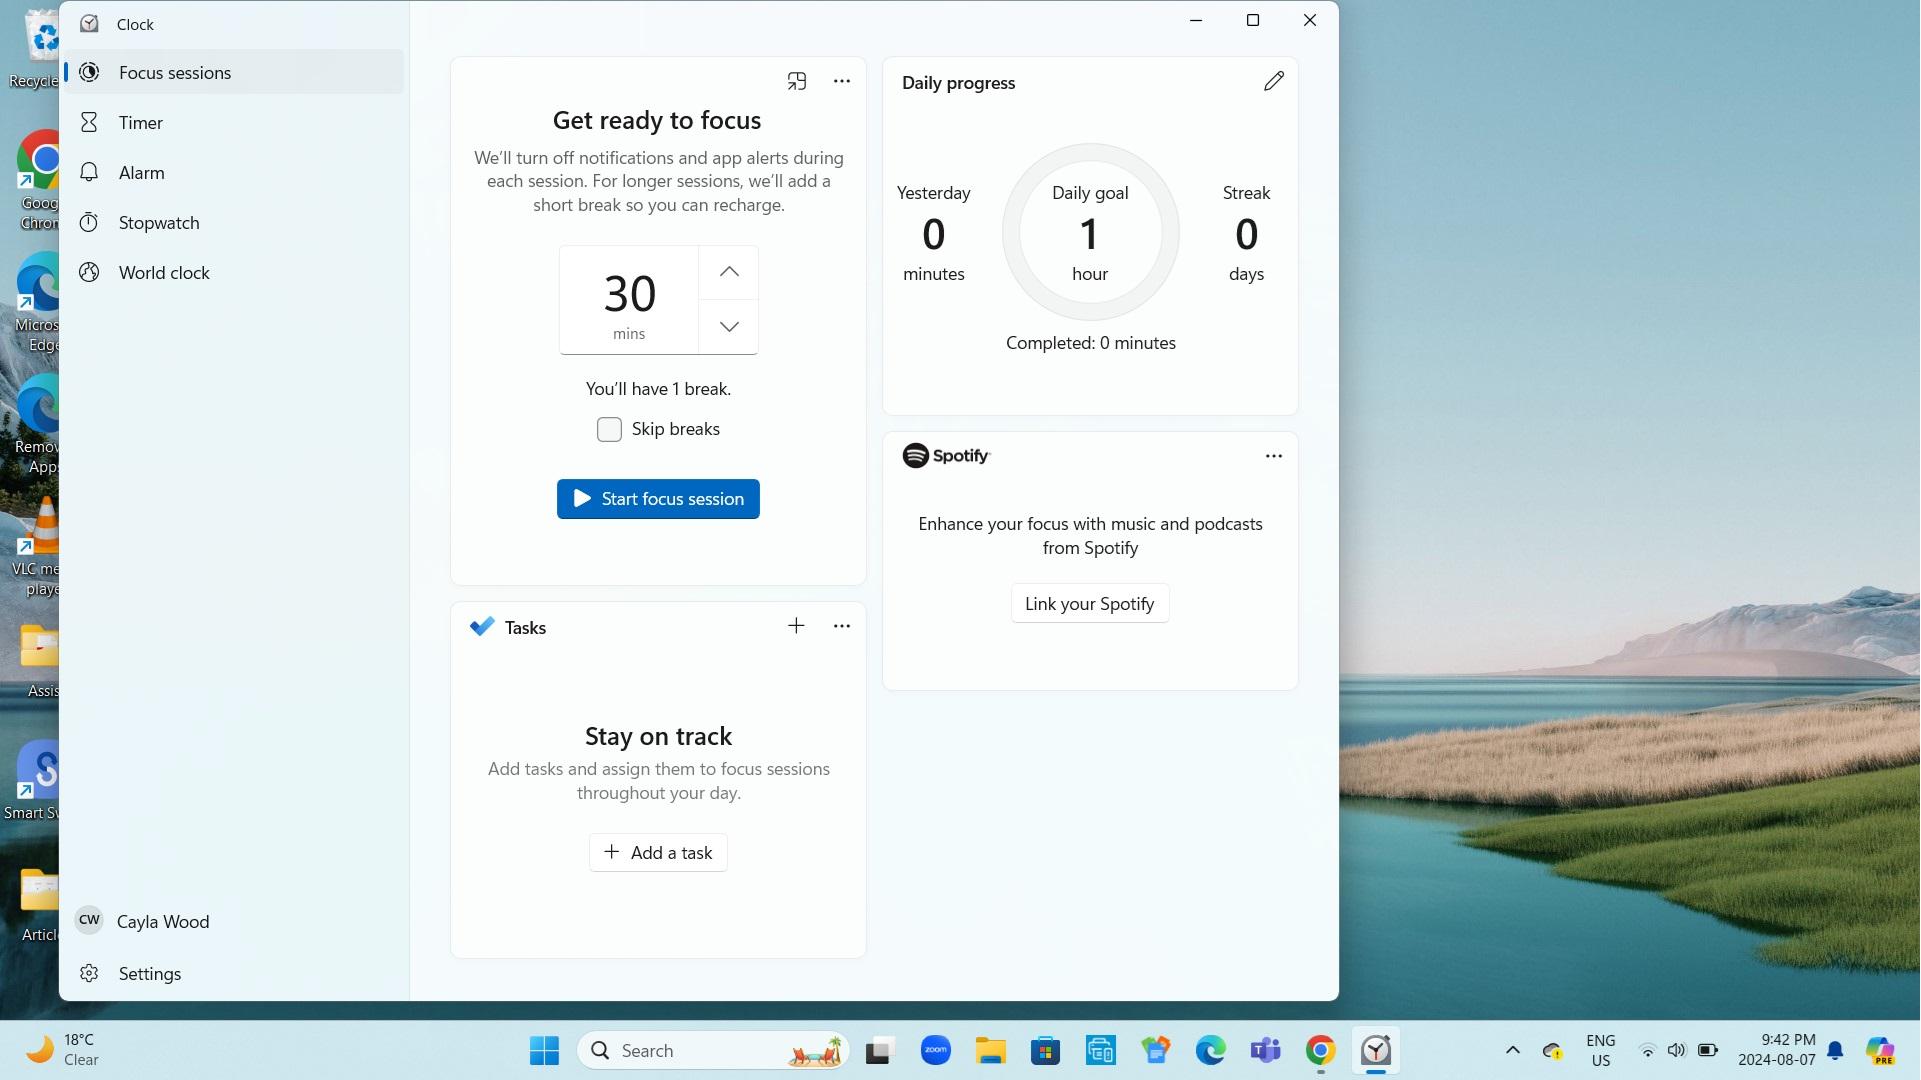Select World clock in sidebar
This screenshot has width=1921, height=1080.
234,273
